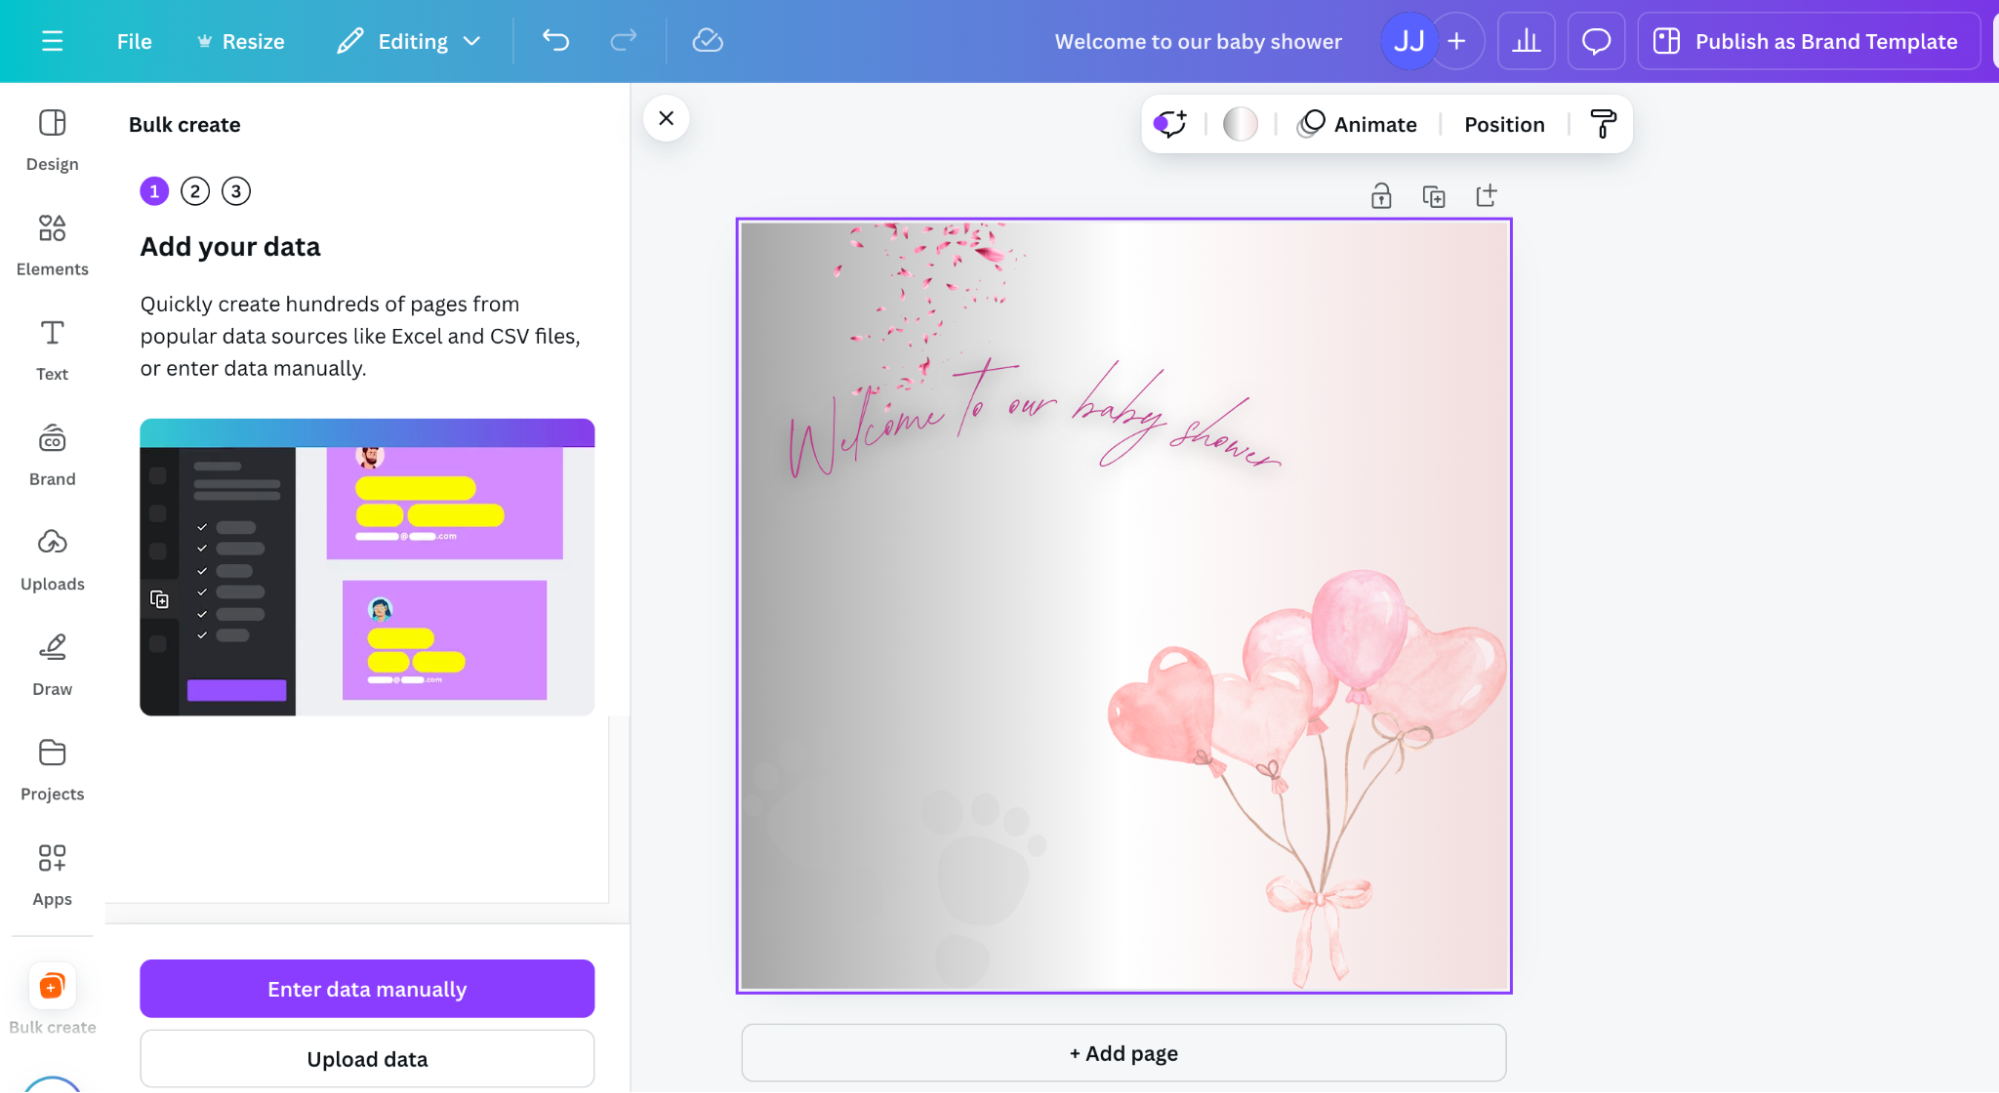Select the pink balloons graphic
Viewport: 1999px width, 1093px height.
1308,778
